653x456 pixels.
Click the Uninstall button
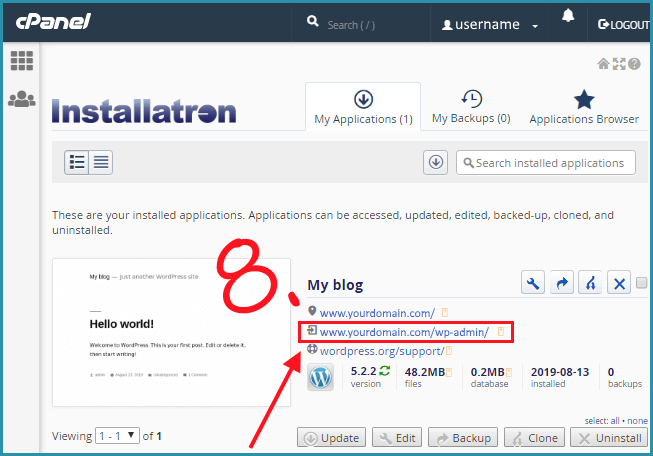[609, 438]
